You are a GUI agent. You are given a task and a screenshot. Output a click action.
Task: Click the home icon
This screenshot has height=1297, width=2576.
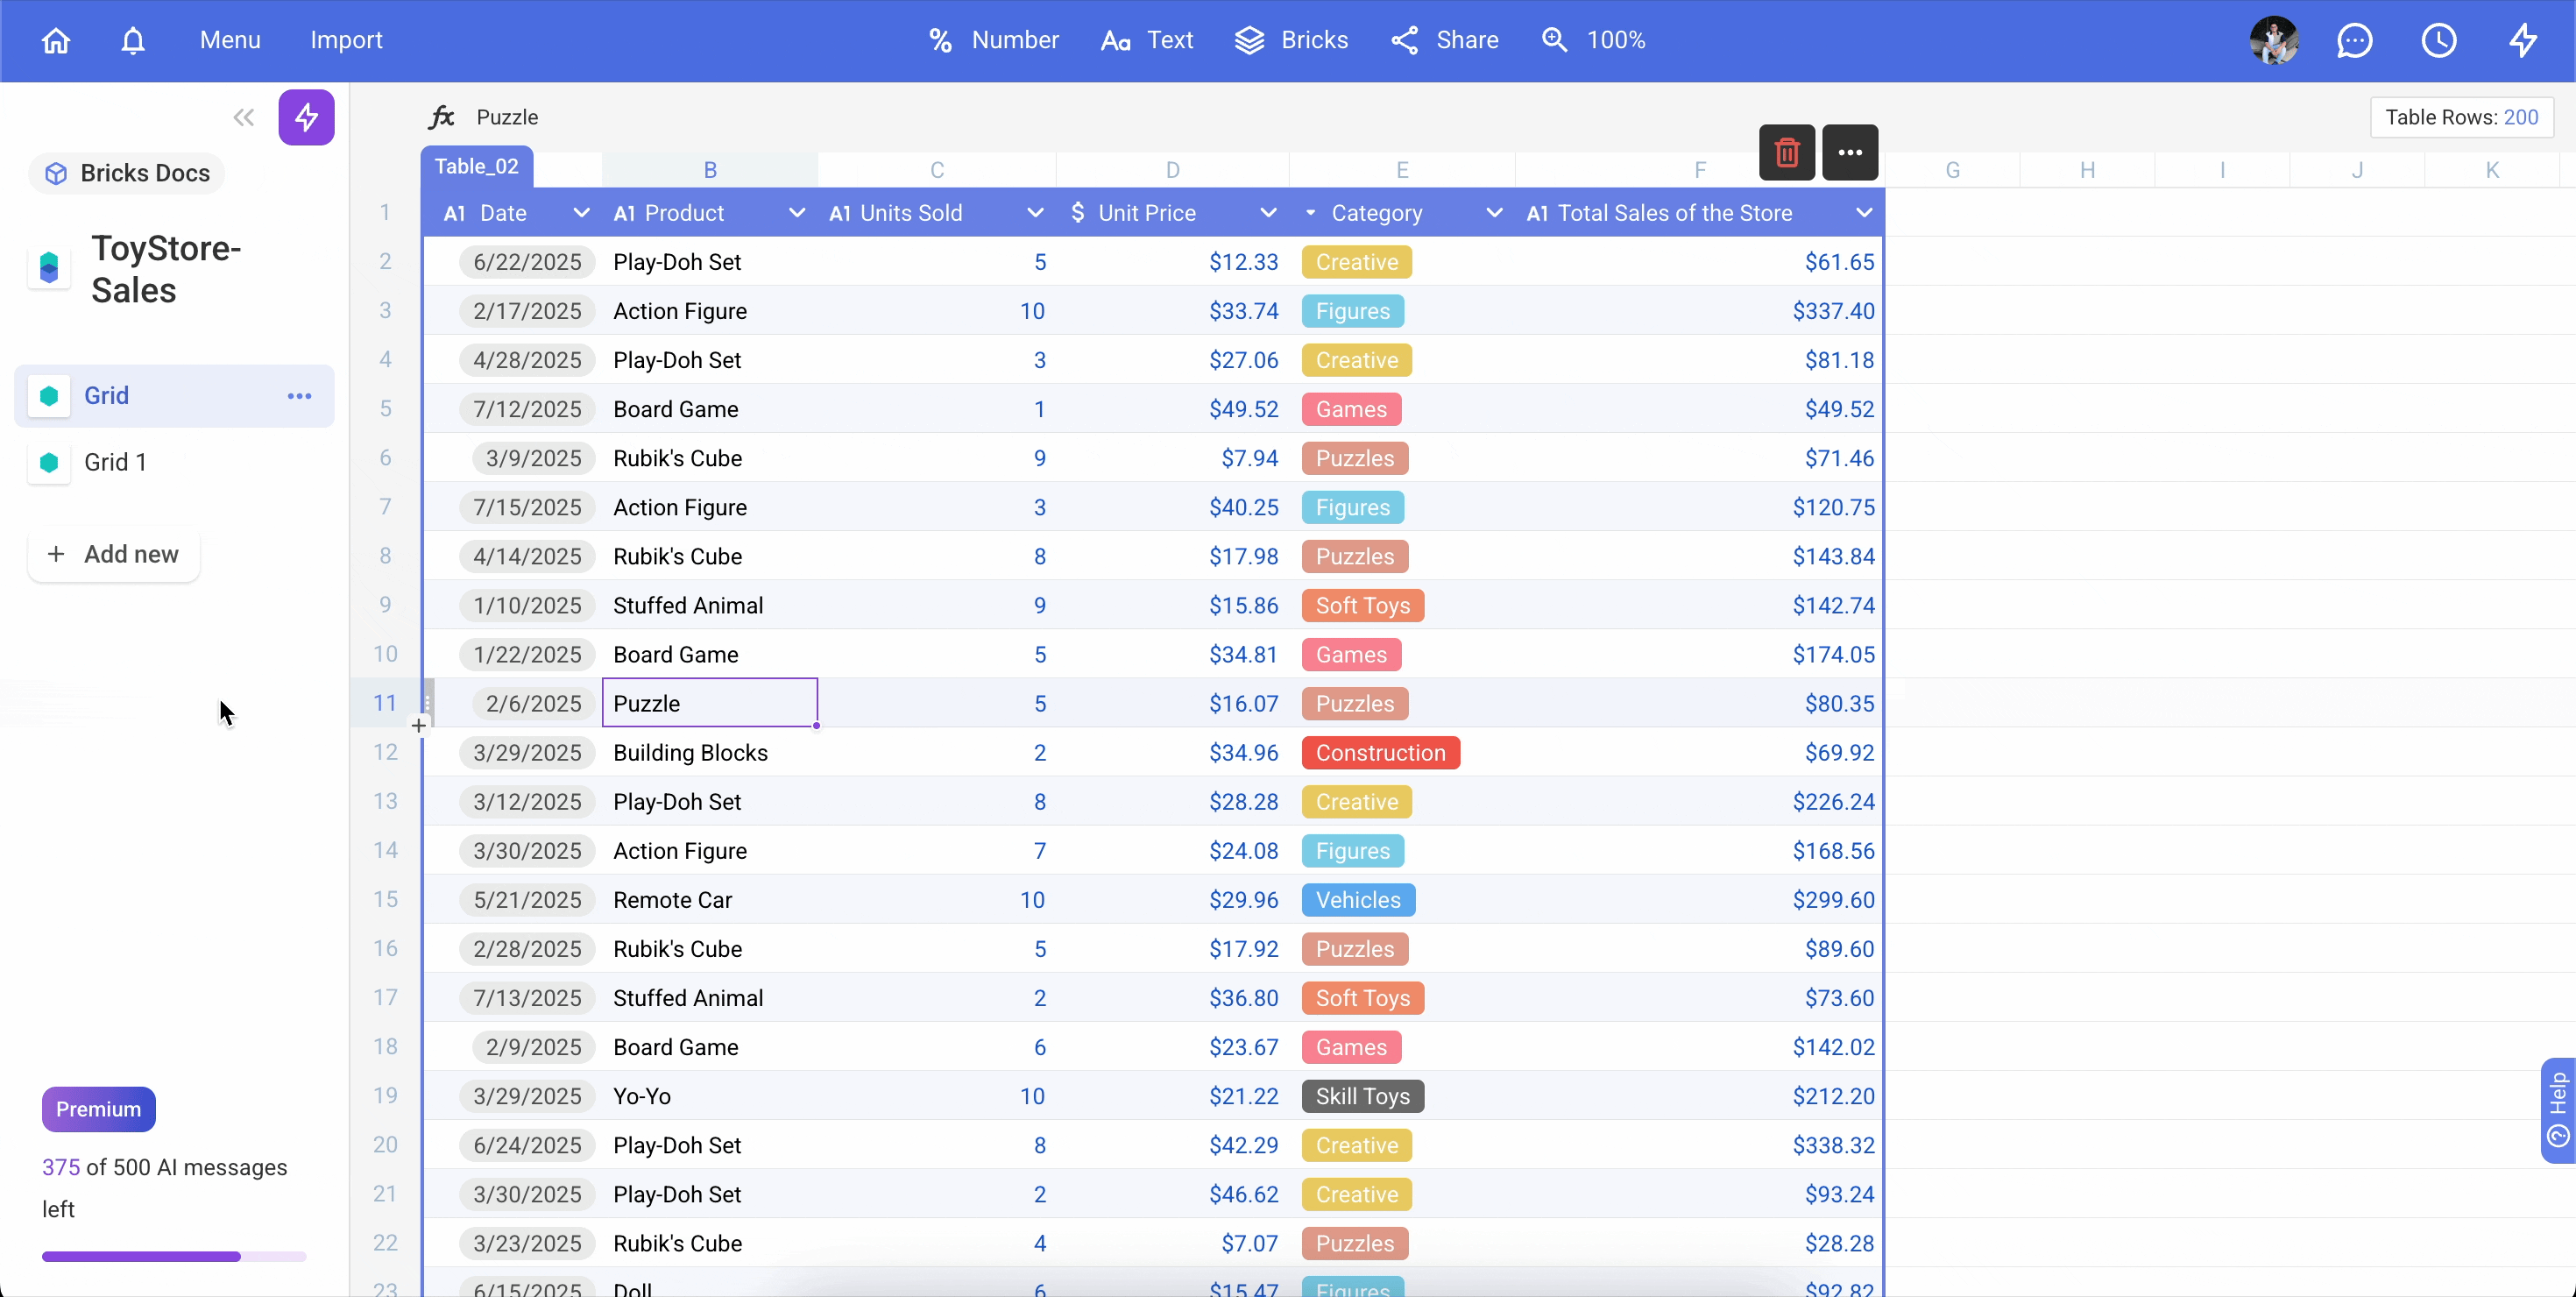pyautogui.click(x=56, y=40)
